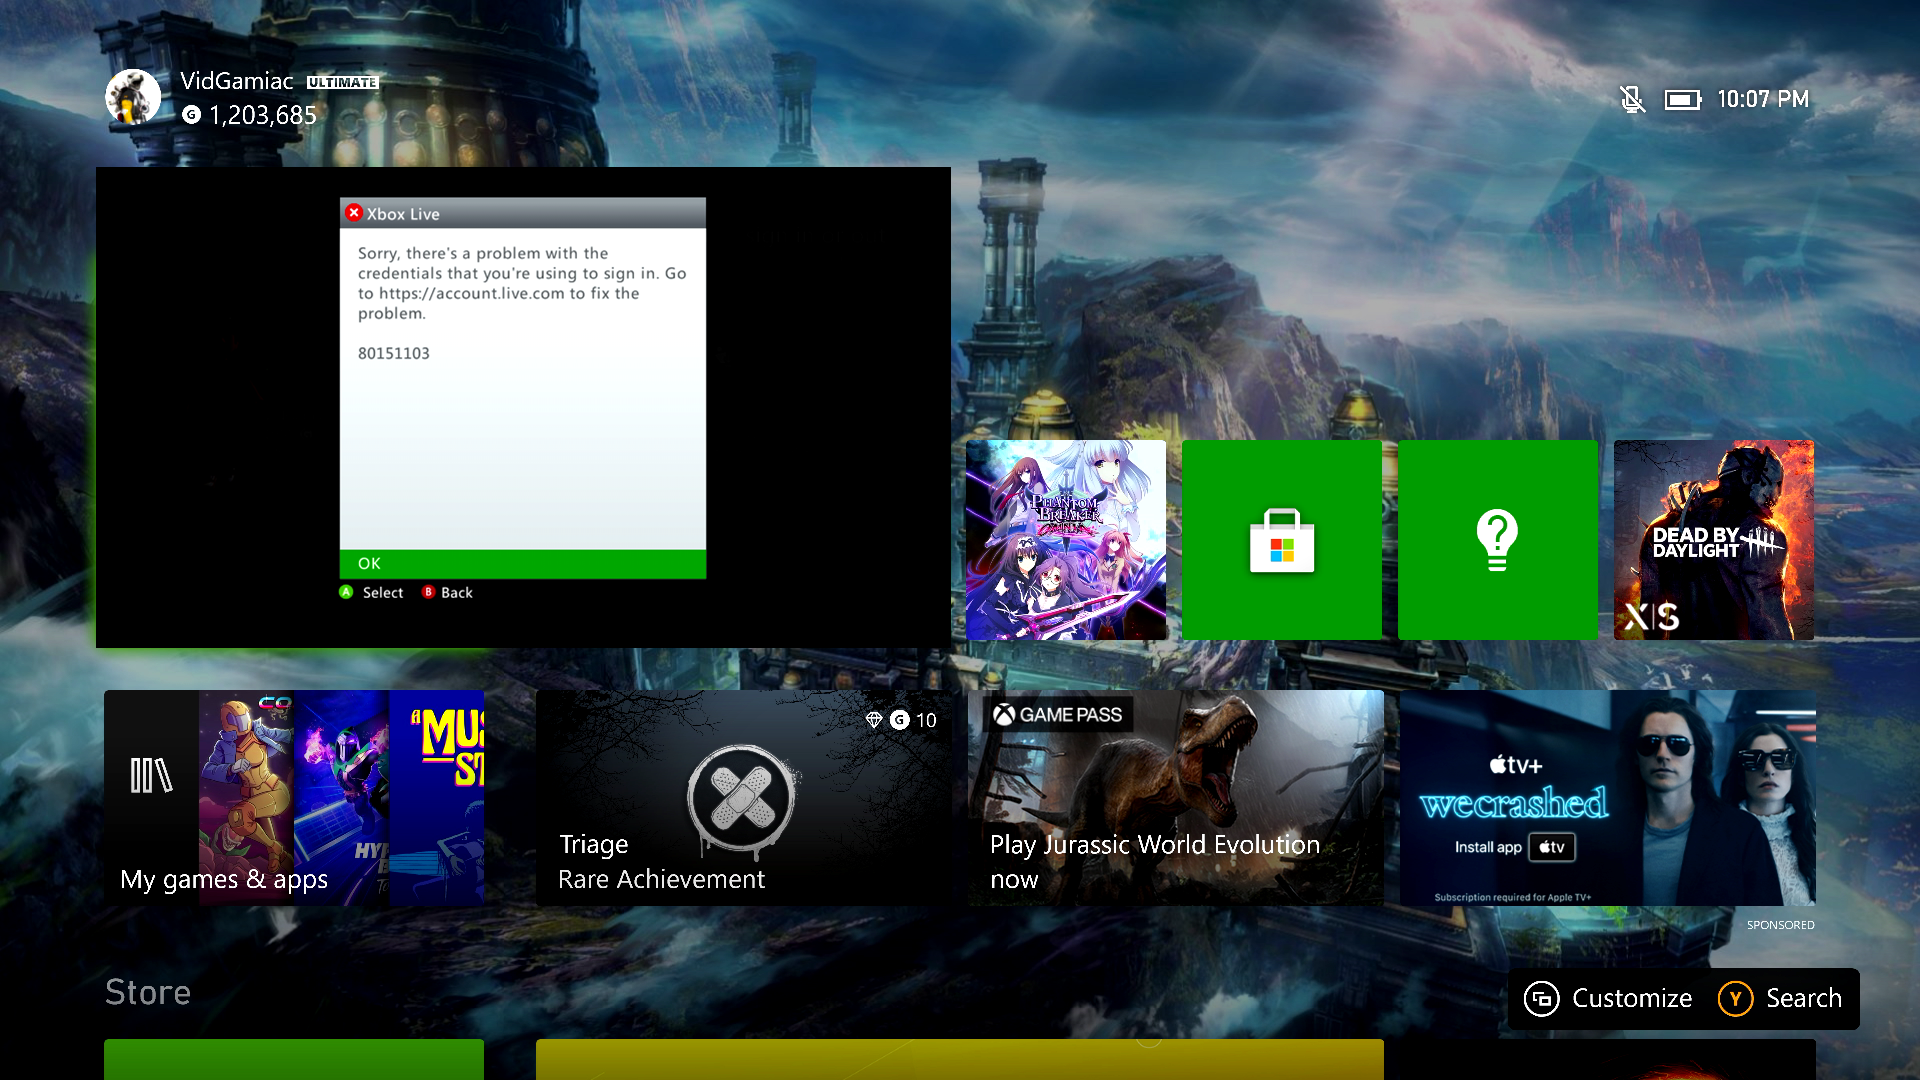The width and height of the screenshot is (1920, 1080).
Task: Click the Apple TV+ logo in the ad
Action: point(1516,765)
